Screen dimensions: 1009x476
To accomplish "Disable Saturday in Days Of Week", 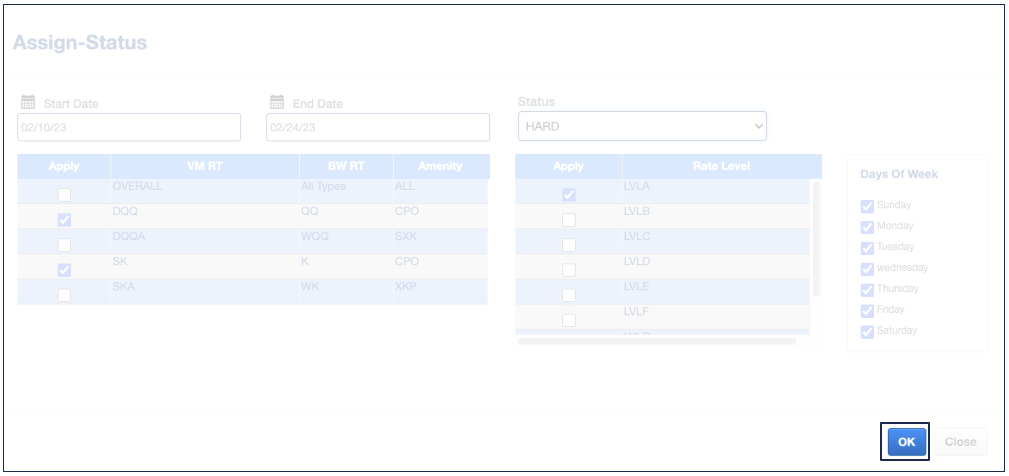I will (867, 331).
